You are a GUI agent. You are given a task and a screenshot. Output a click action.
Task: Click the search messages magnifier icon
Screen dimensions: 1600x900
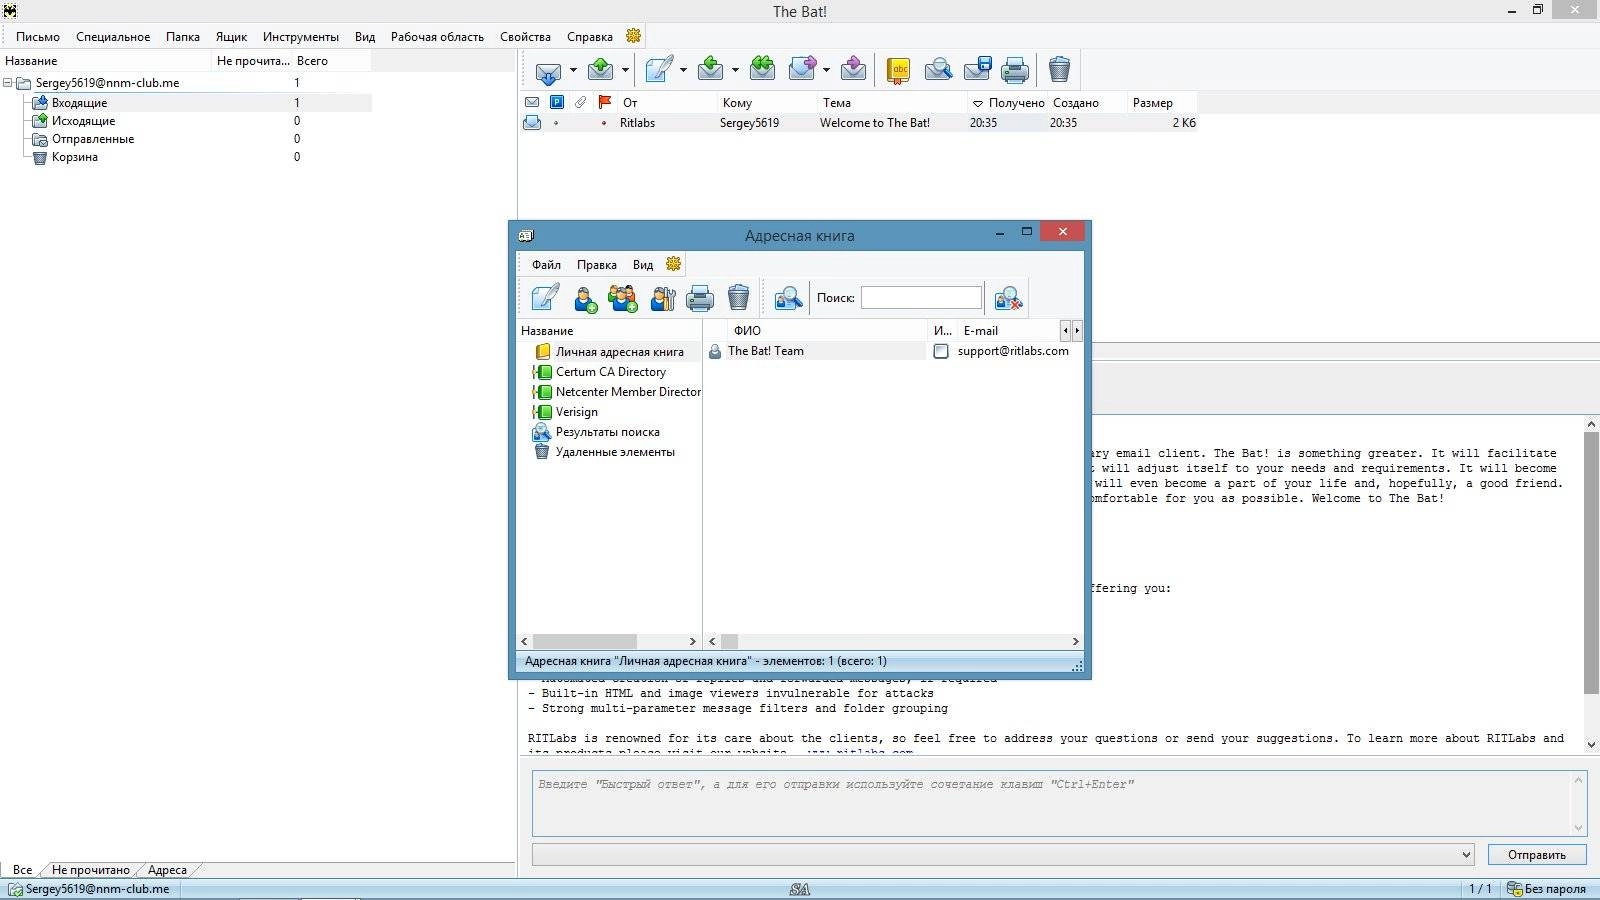tap(938, 70)
